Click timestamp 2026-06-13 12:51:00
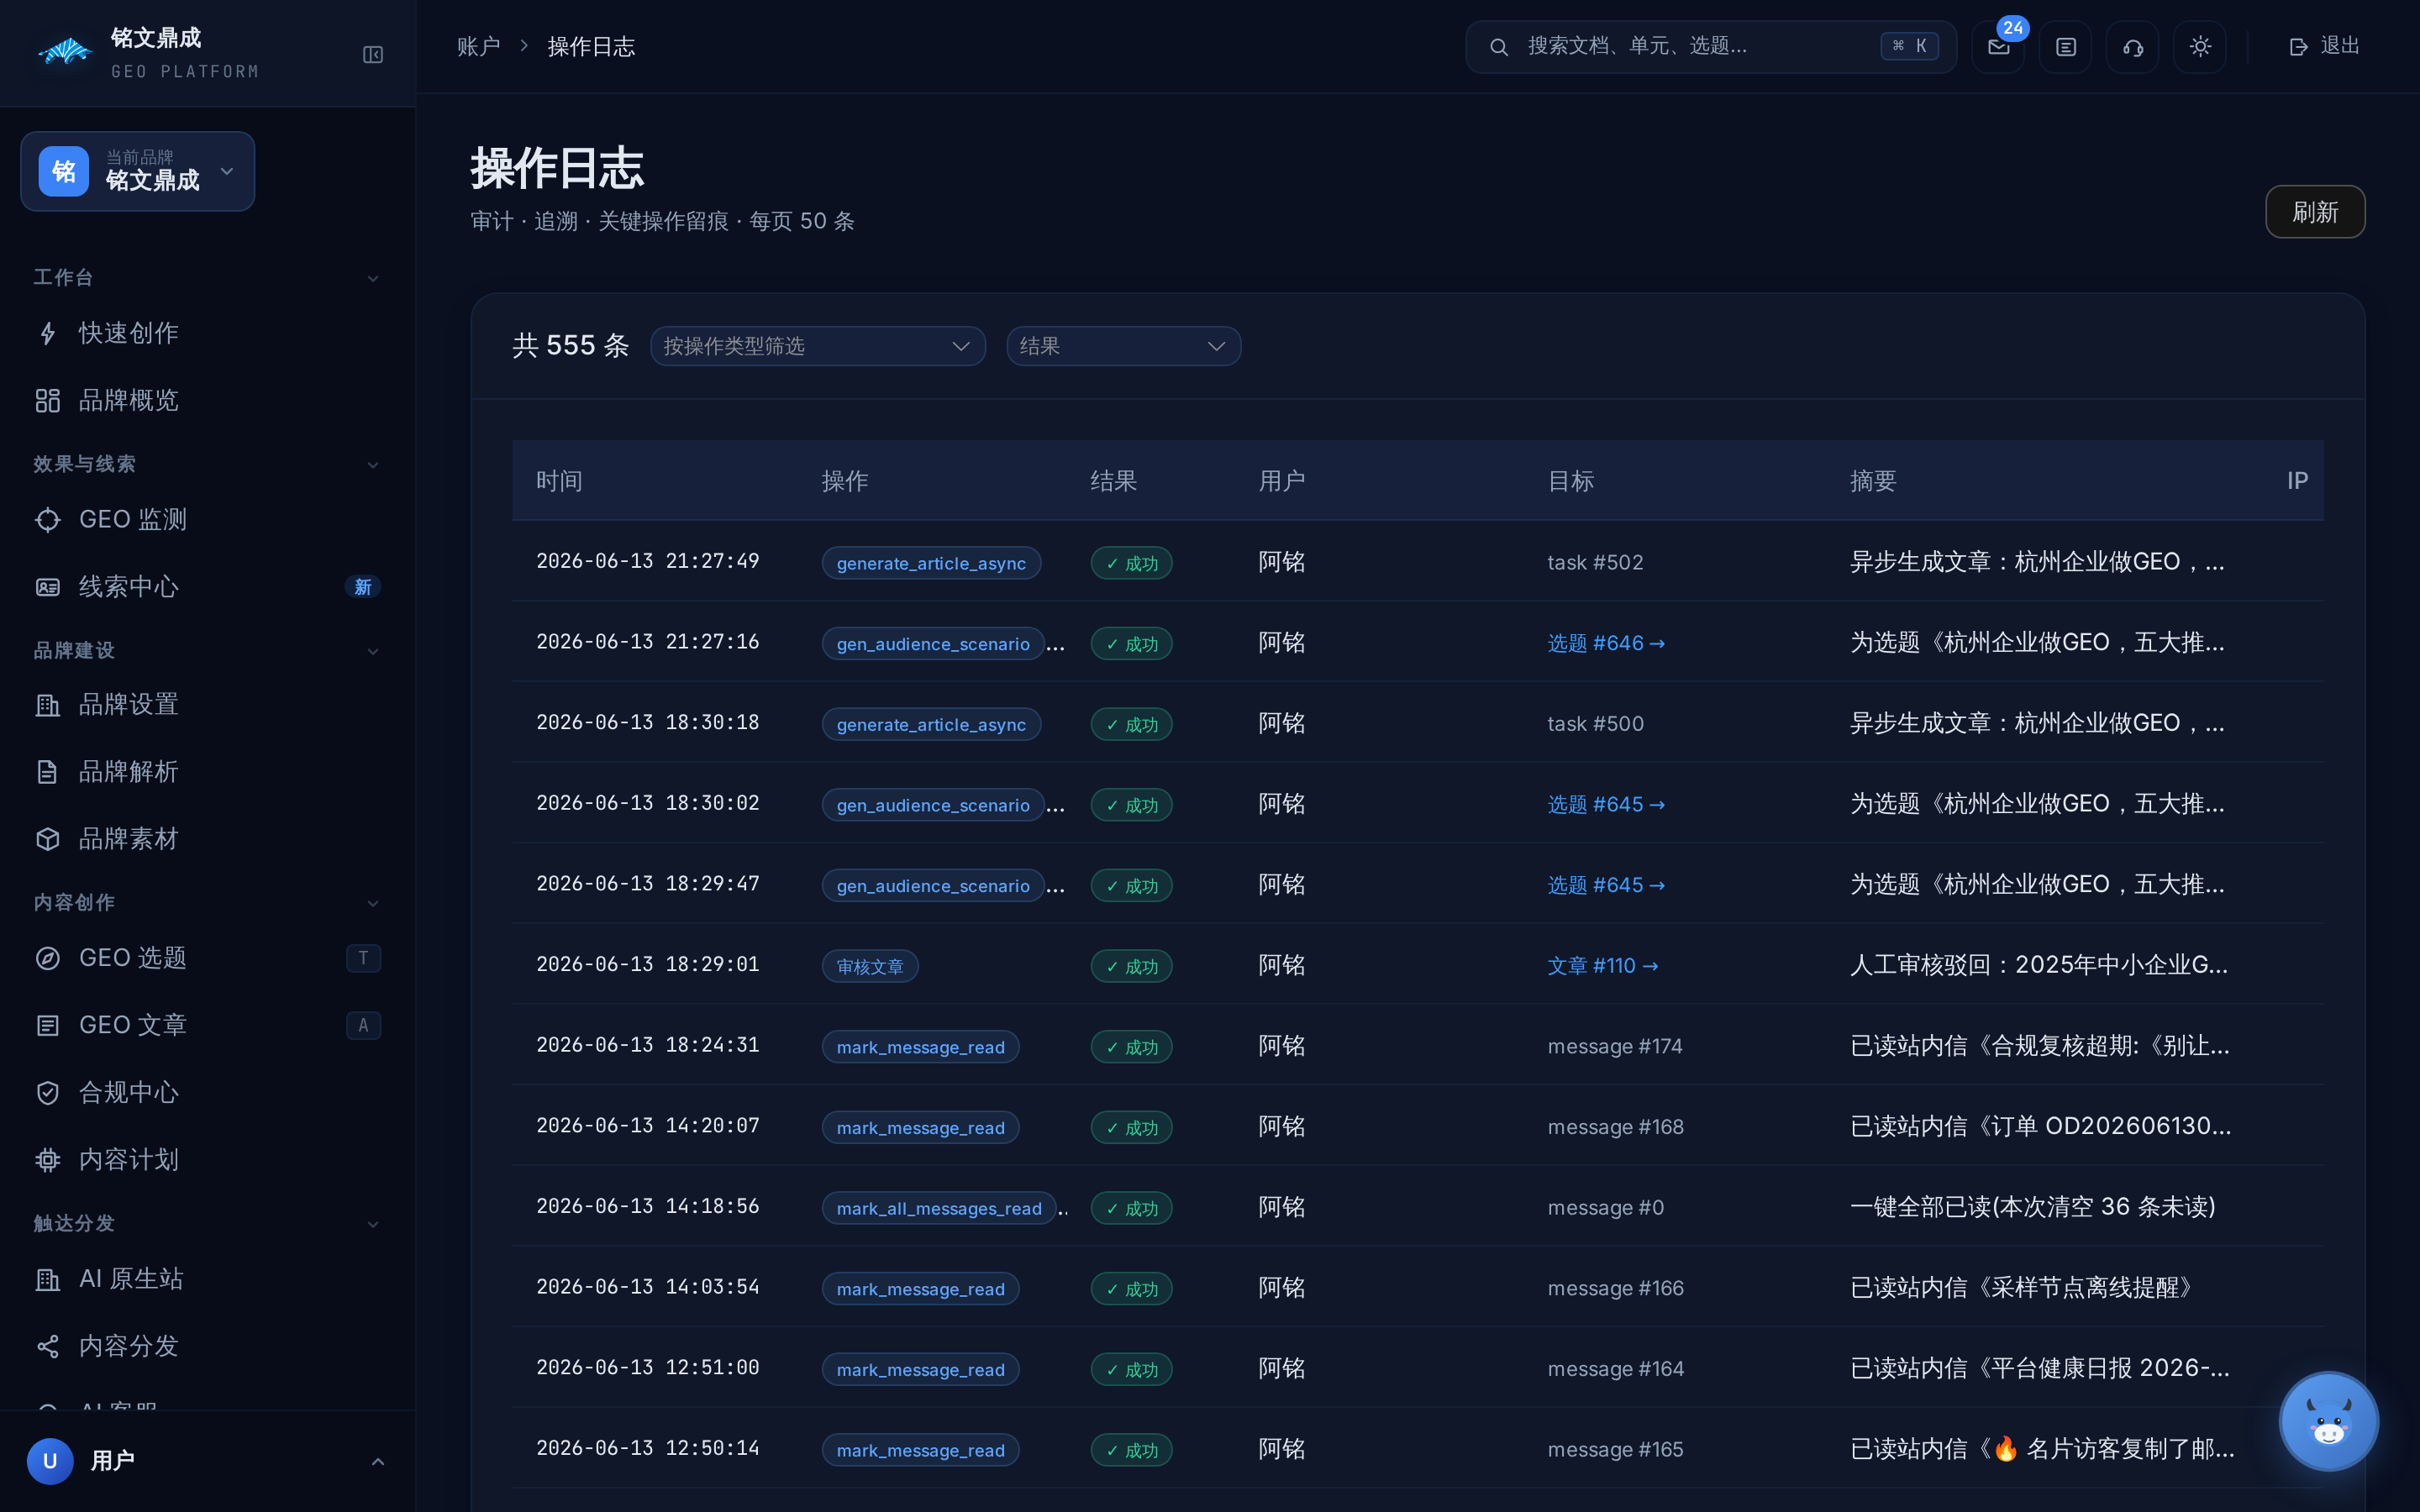Viewport: 2420px width, 1512px height. coord(648,1368)
